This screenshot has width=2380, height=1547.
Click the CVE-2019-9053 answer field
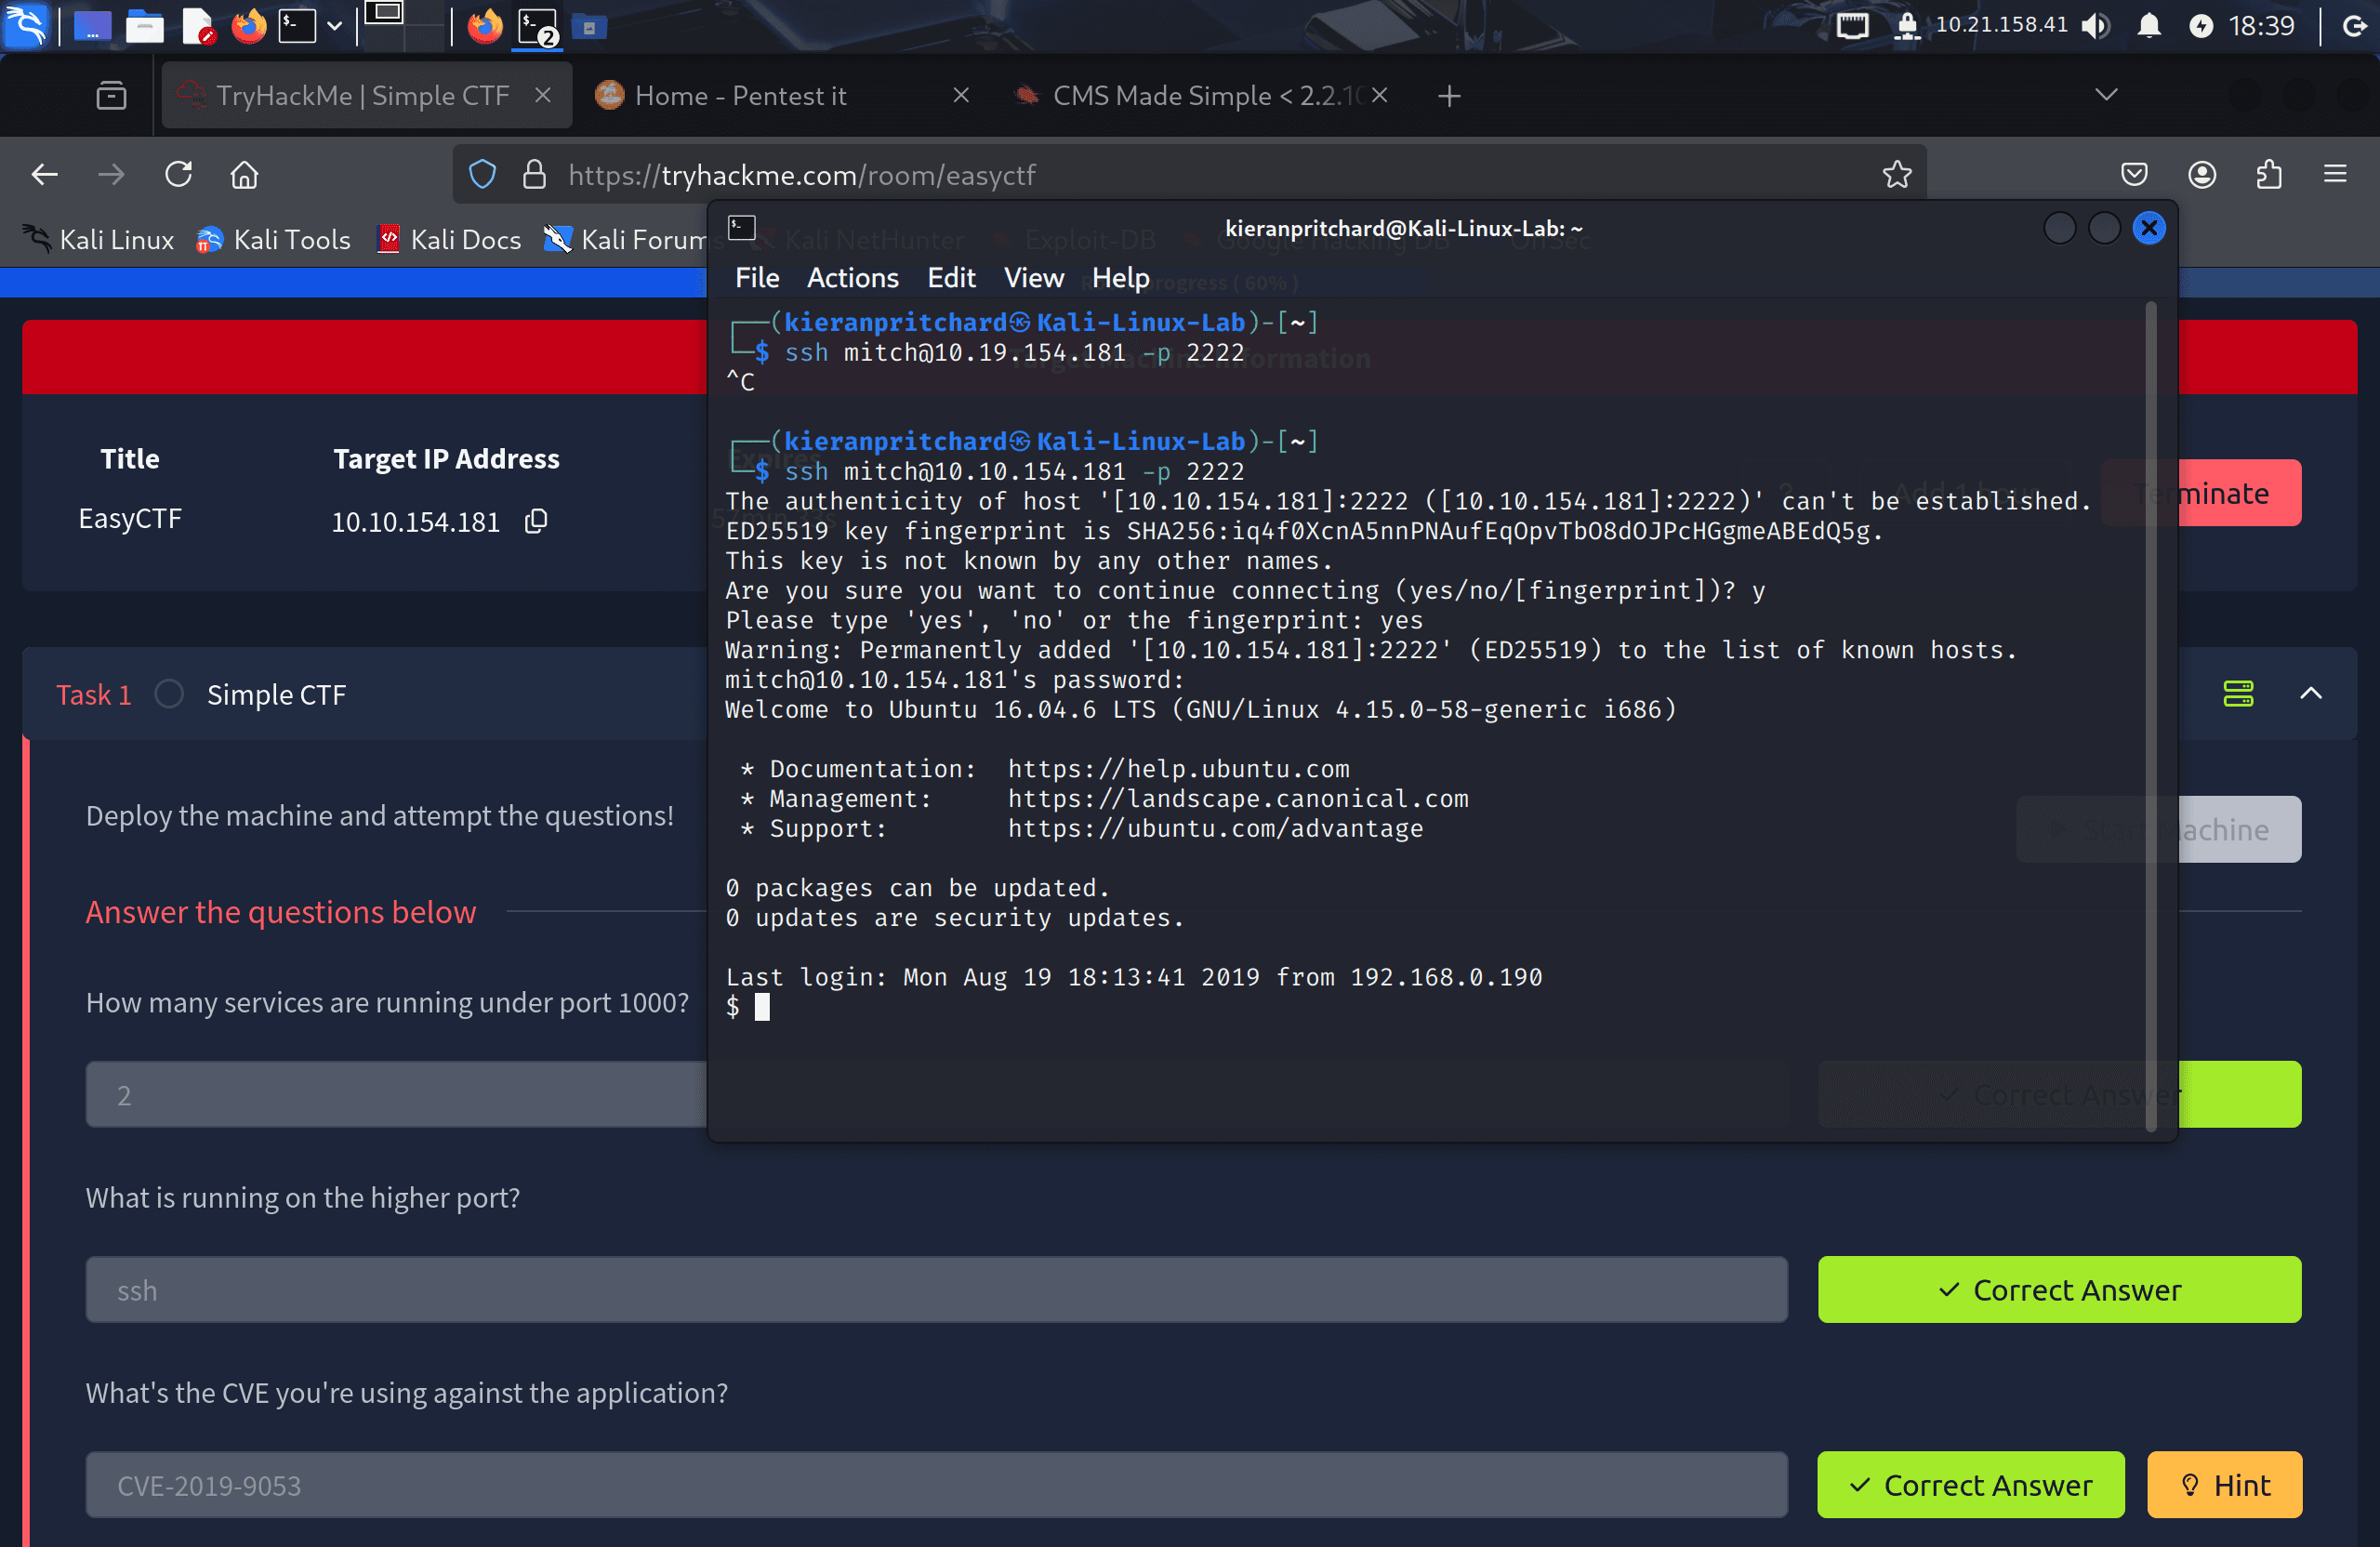coord(936,1485)
